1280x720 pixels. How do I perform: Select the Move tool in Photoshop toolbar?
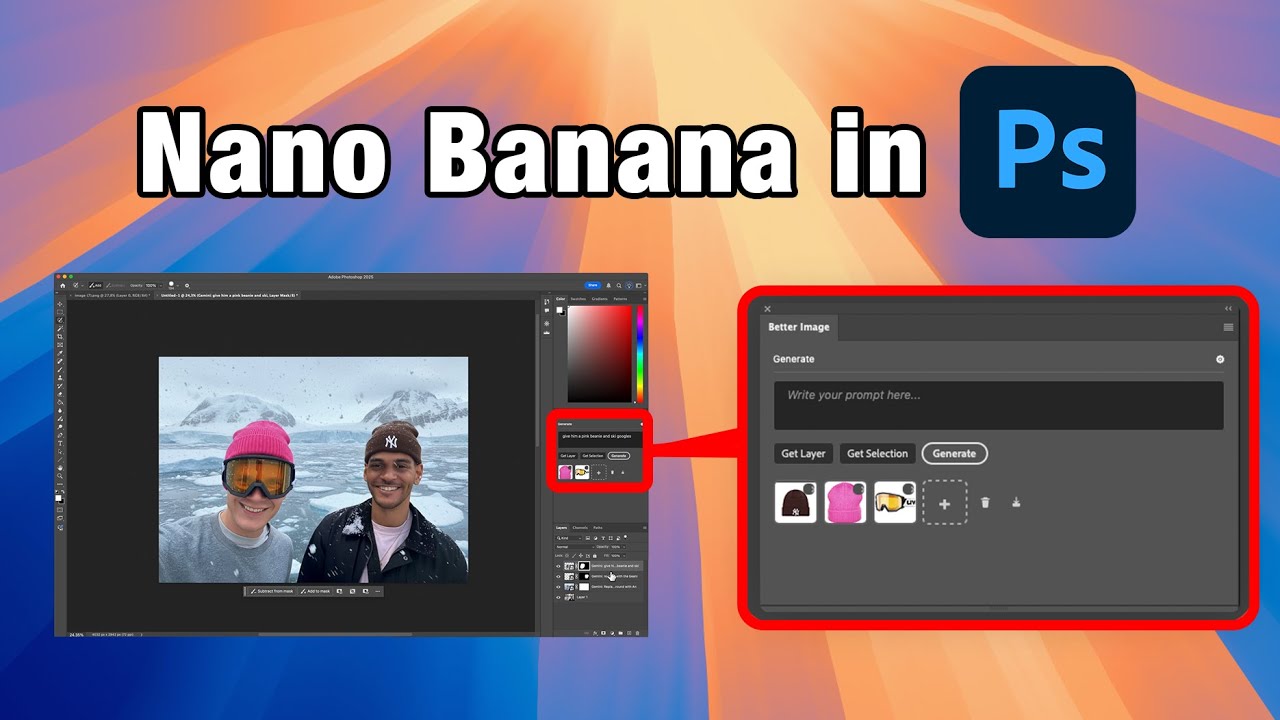click(x=60, y=304)
